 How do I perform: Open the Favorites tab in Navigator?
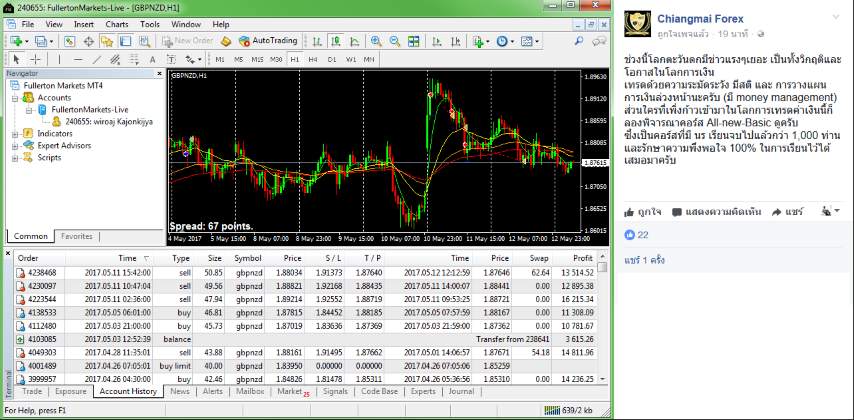coord(76,236)
